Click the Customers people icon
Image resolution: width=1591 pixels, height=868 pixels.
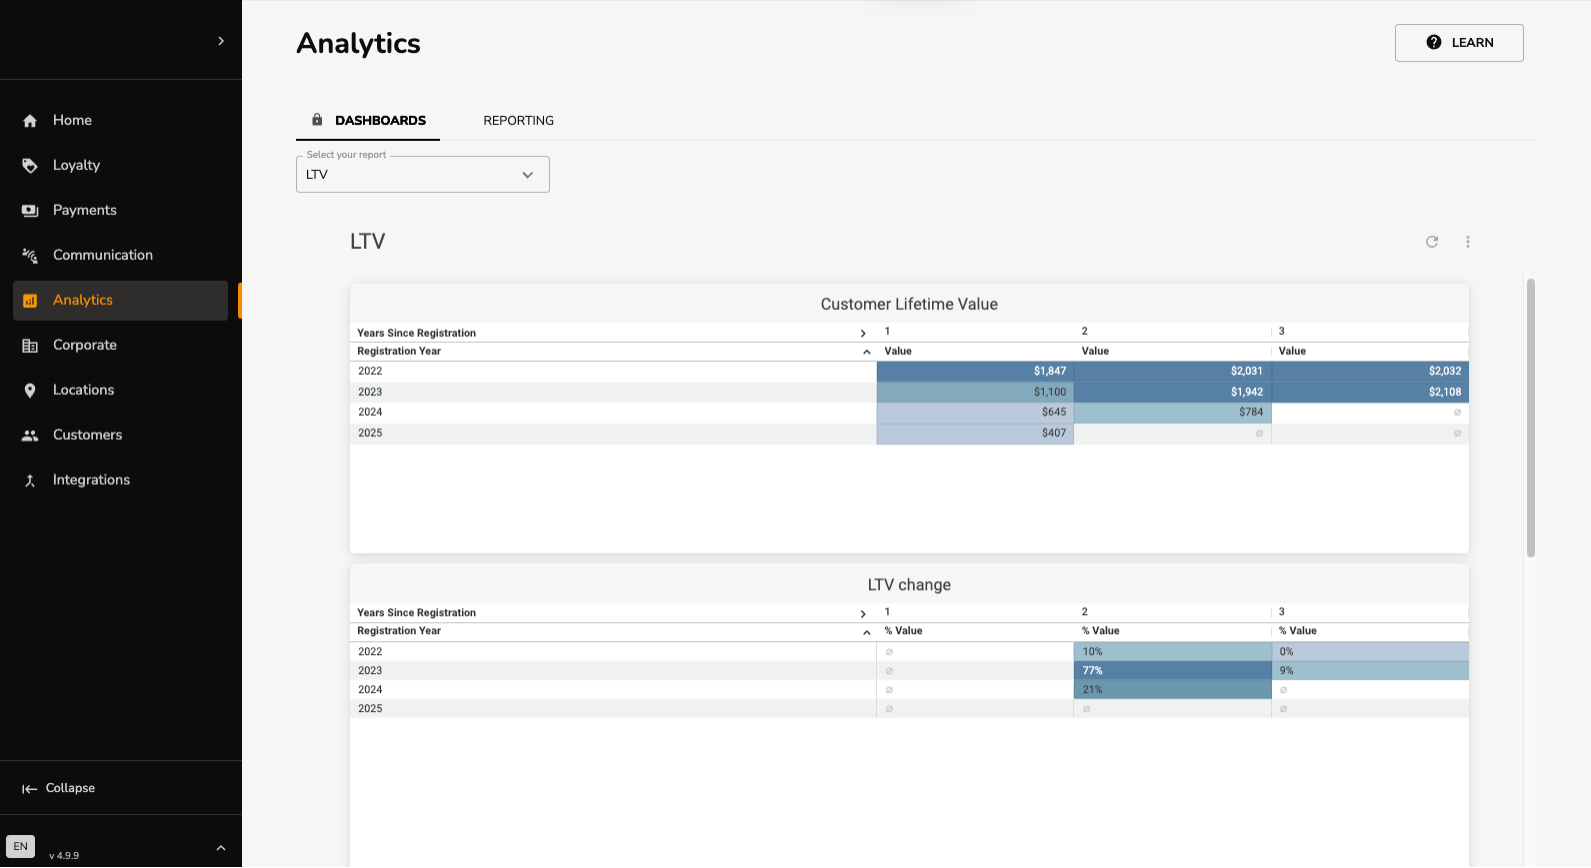(x=30, y=436)
